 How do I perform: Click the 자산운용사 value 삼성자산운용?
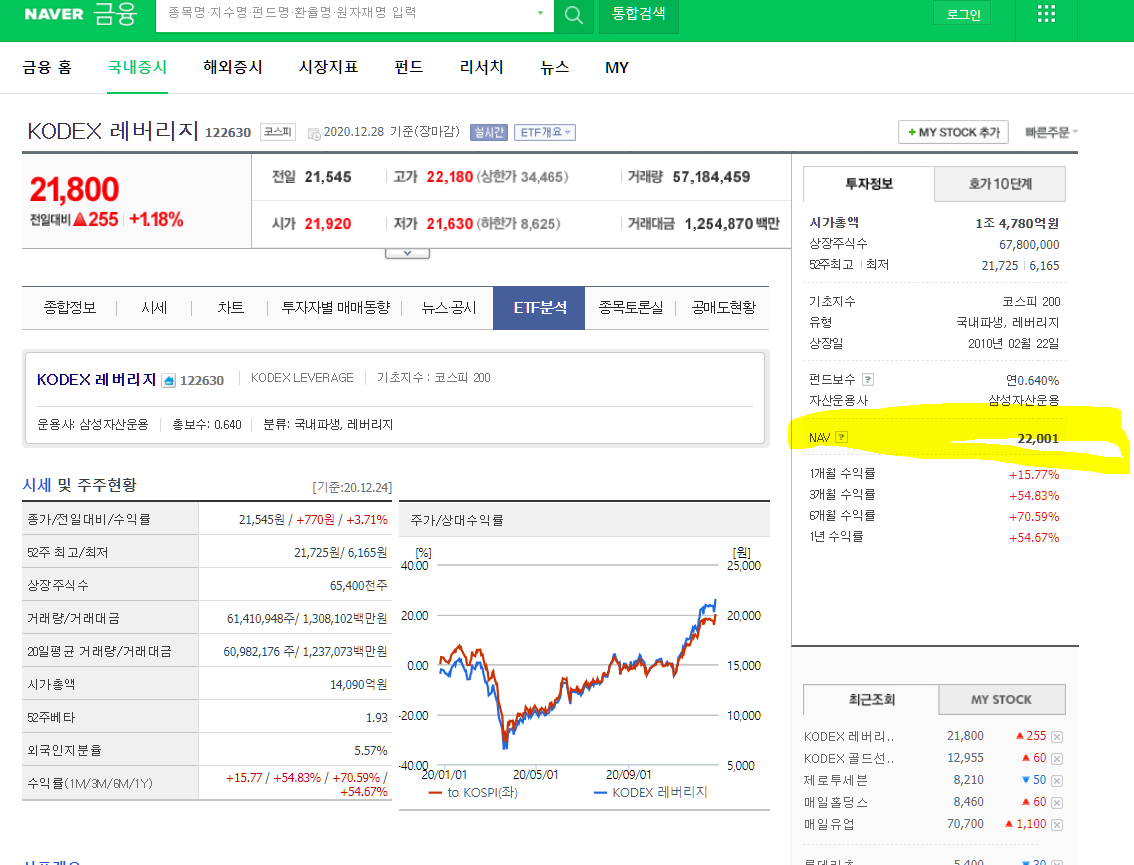(x=1023, y=400)
